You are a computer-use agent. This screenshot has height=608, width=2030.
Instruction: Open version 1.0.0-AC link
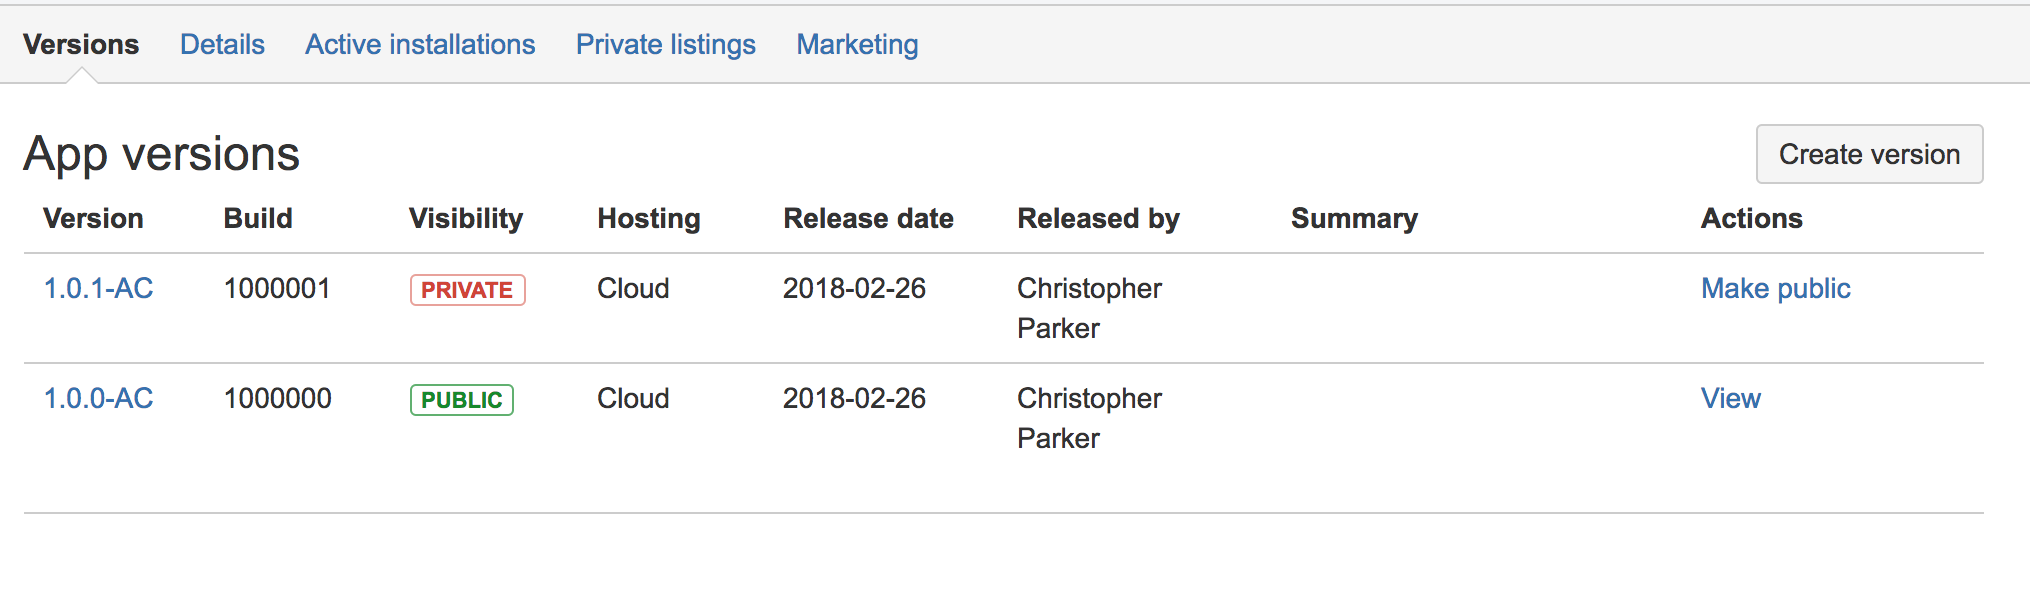tap(98, 399)
